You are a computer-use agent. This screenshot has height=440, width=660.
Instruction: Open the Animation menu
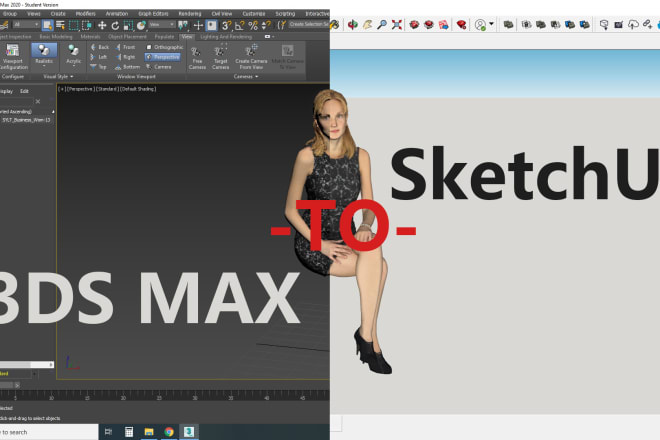pos(117,14)
